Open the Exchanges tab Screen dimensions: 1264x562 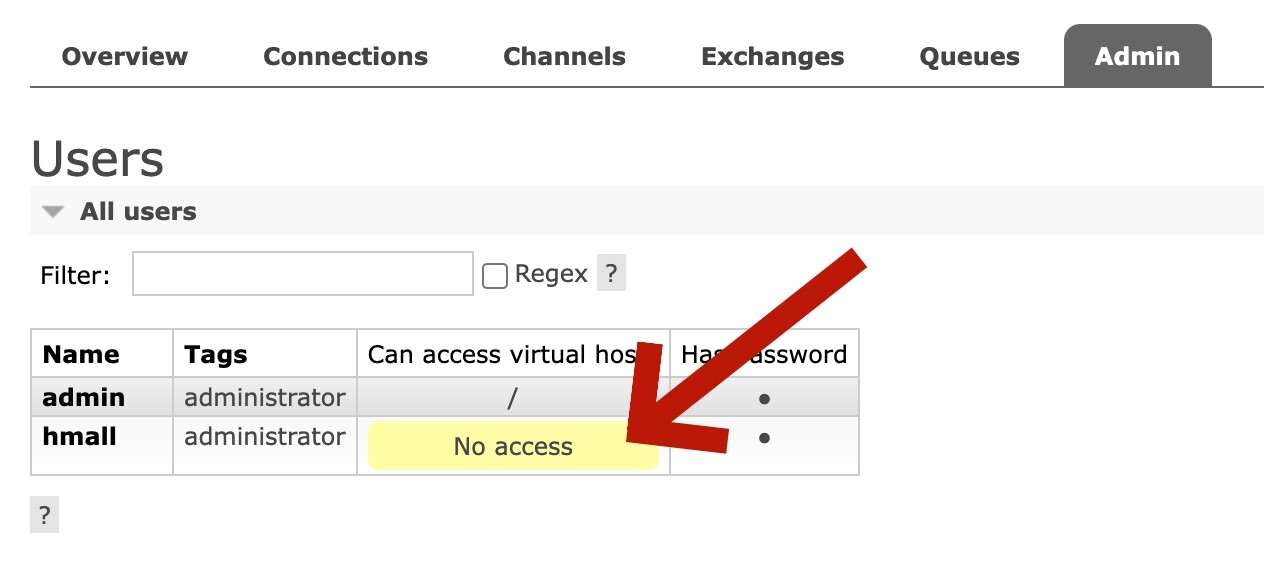pyautogui.click(x=772, y=57)
